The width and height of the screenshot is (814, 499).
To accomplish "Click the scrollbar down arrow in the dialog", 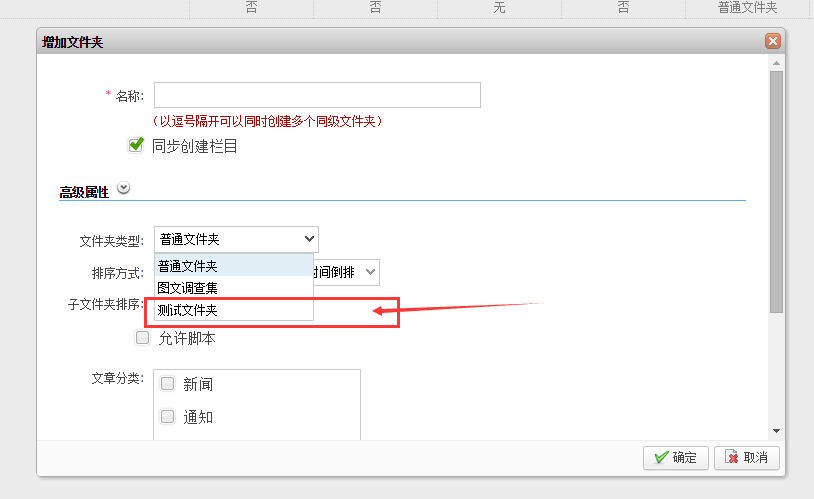I will pos(776,430).
